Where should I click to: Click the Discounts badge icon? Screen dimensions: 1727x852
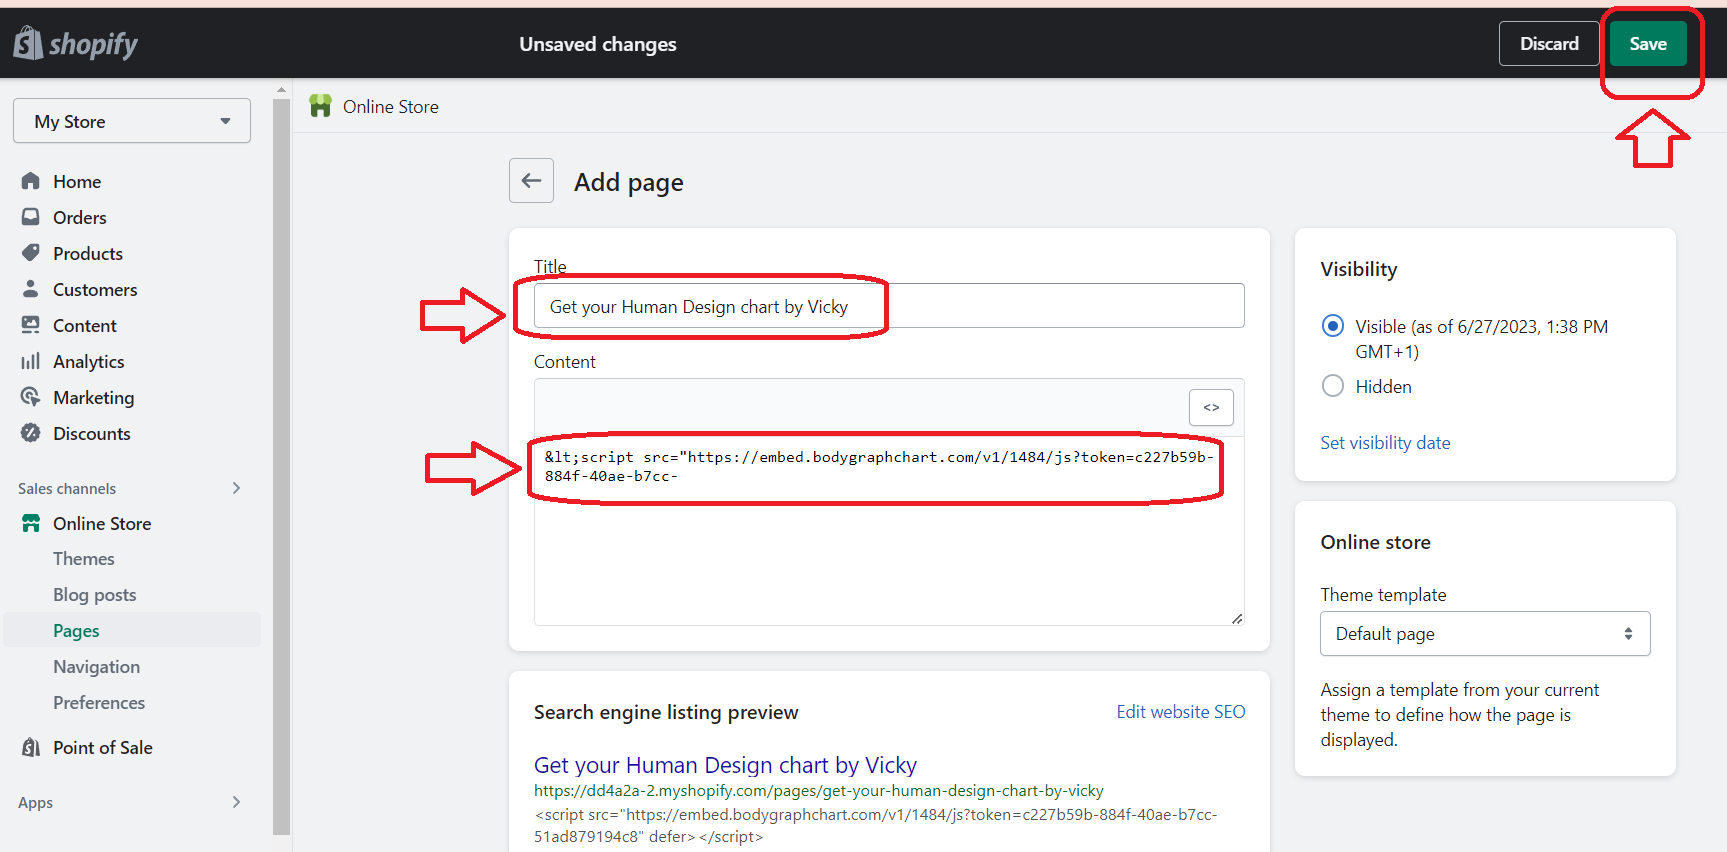click(x=31, y=433)
